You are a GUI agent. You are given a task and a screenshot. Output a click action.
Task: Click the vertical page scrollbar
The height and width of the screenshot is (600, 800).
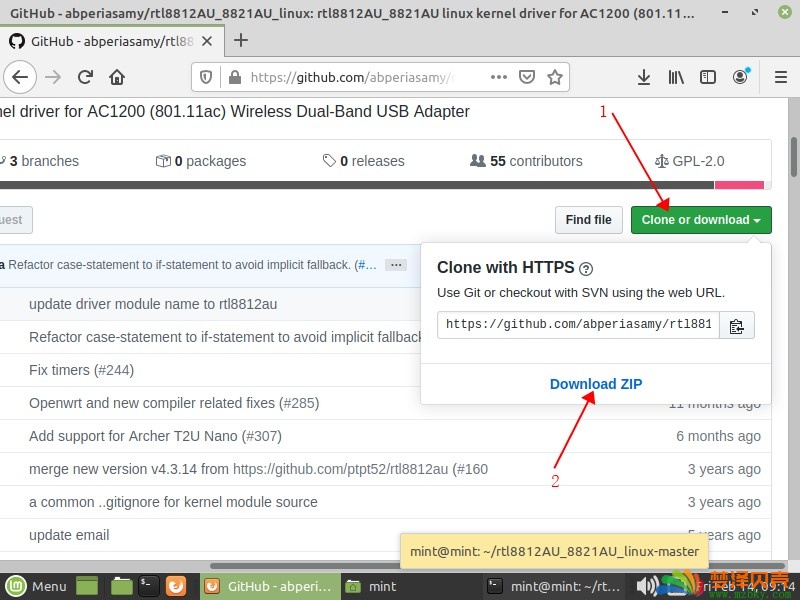point(794,157)
